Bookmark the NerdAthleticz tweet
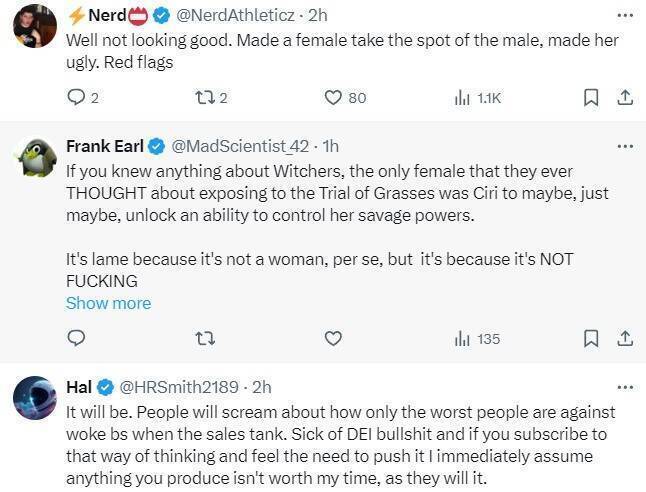Viewport: 646px width, 492px height. coord(591,97)
